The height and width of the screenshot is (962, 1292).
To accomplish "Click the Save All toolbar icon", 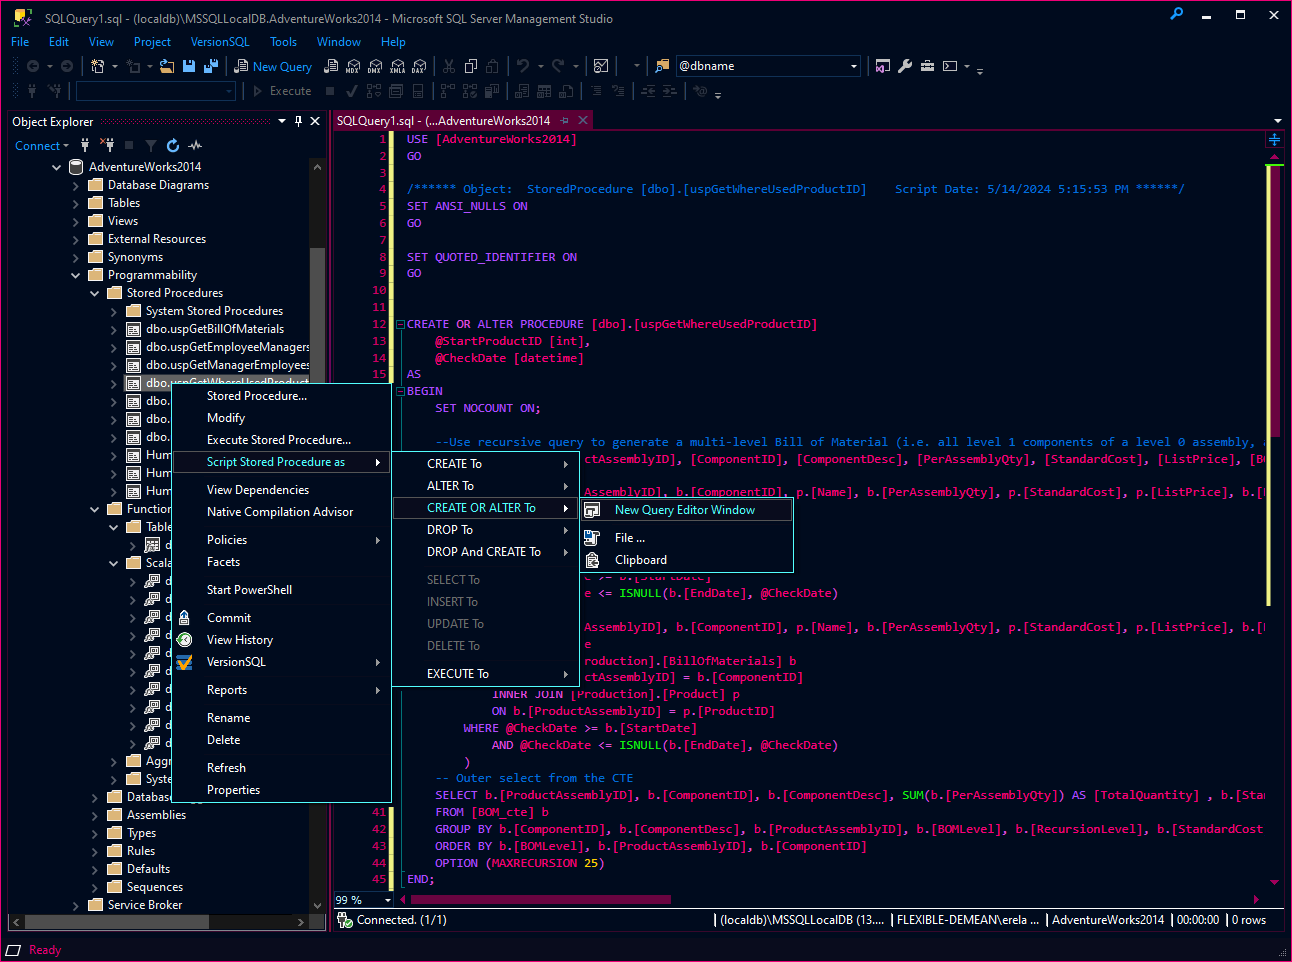I will [210, 66].
